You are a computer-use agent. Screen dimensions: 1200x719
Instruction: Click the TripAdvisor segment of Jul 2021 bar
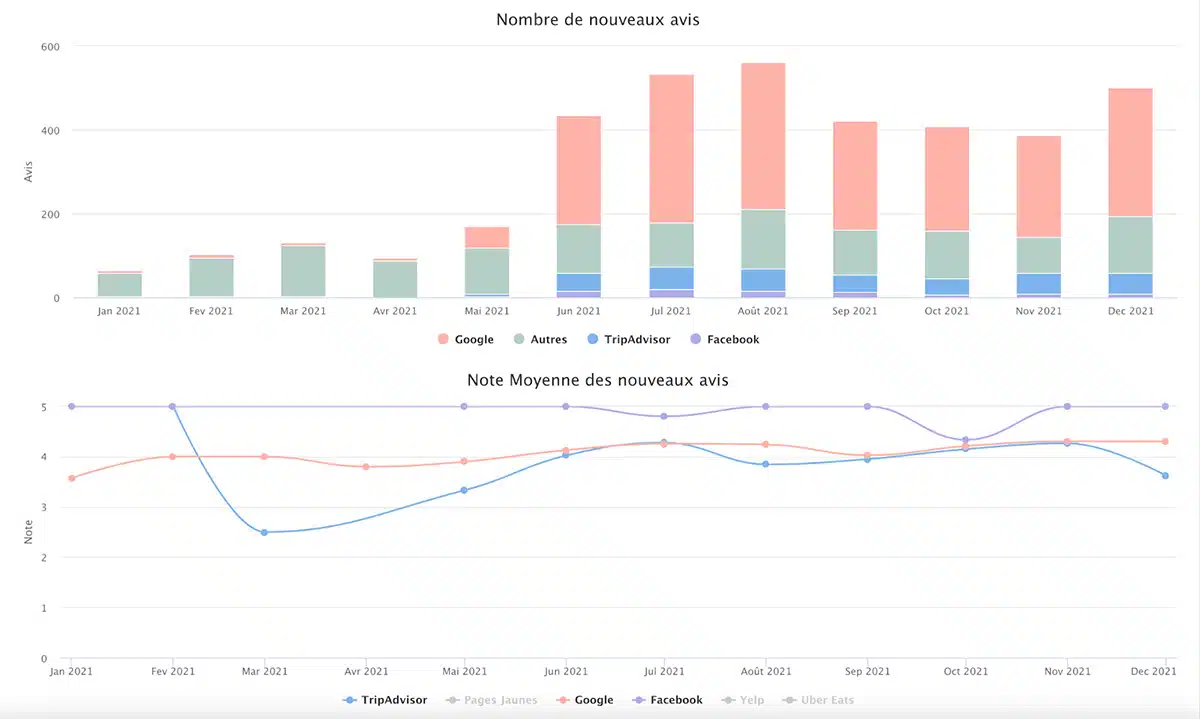(x=671, y=278)
